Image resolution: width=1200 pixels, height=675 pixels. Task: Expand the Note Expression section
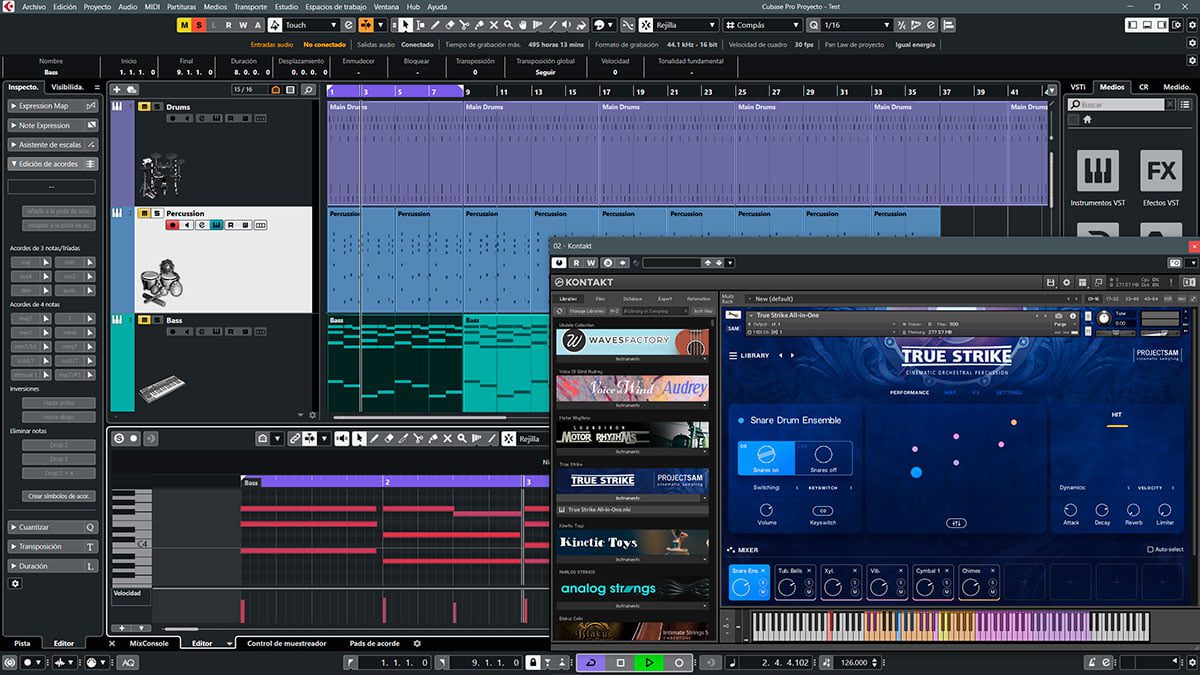pos(53,125)
